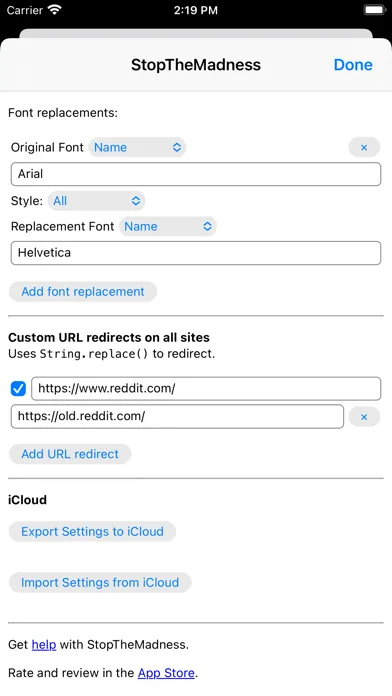Viewport: 392px width, 696px height.
Task: Import Settings from iCloud
Action: point(100,582)
